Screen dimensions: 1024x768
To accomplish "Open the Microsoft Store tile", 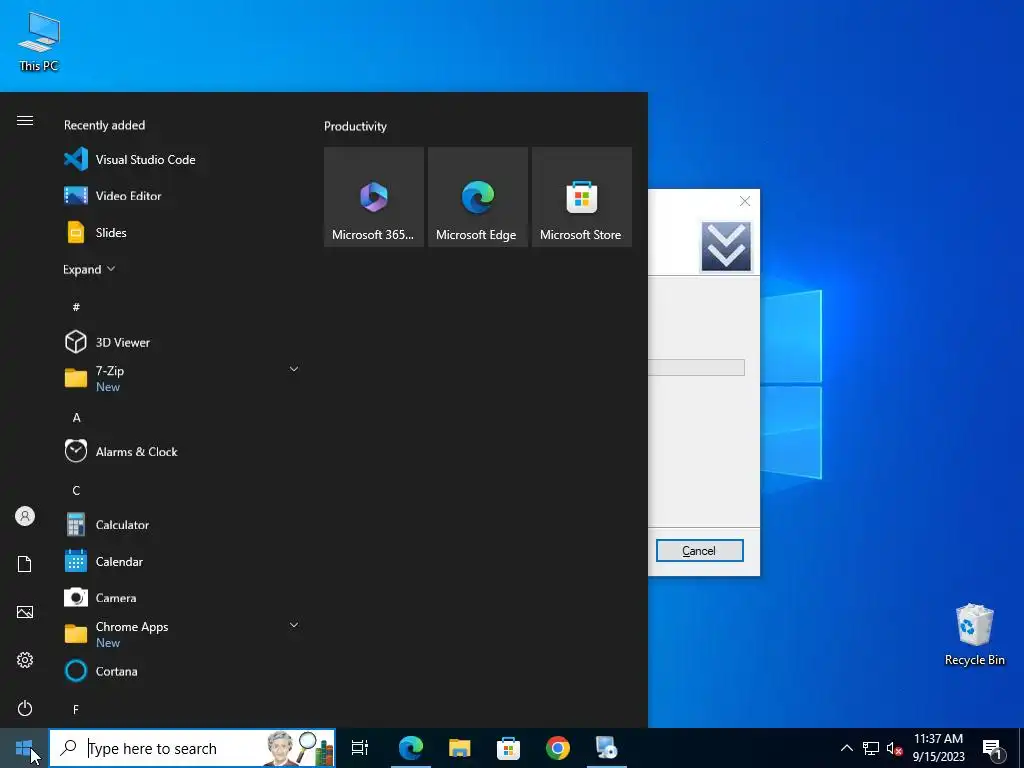I will [x=582, y=197].
